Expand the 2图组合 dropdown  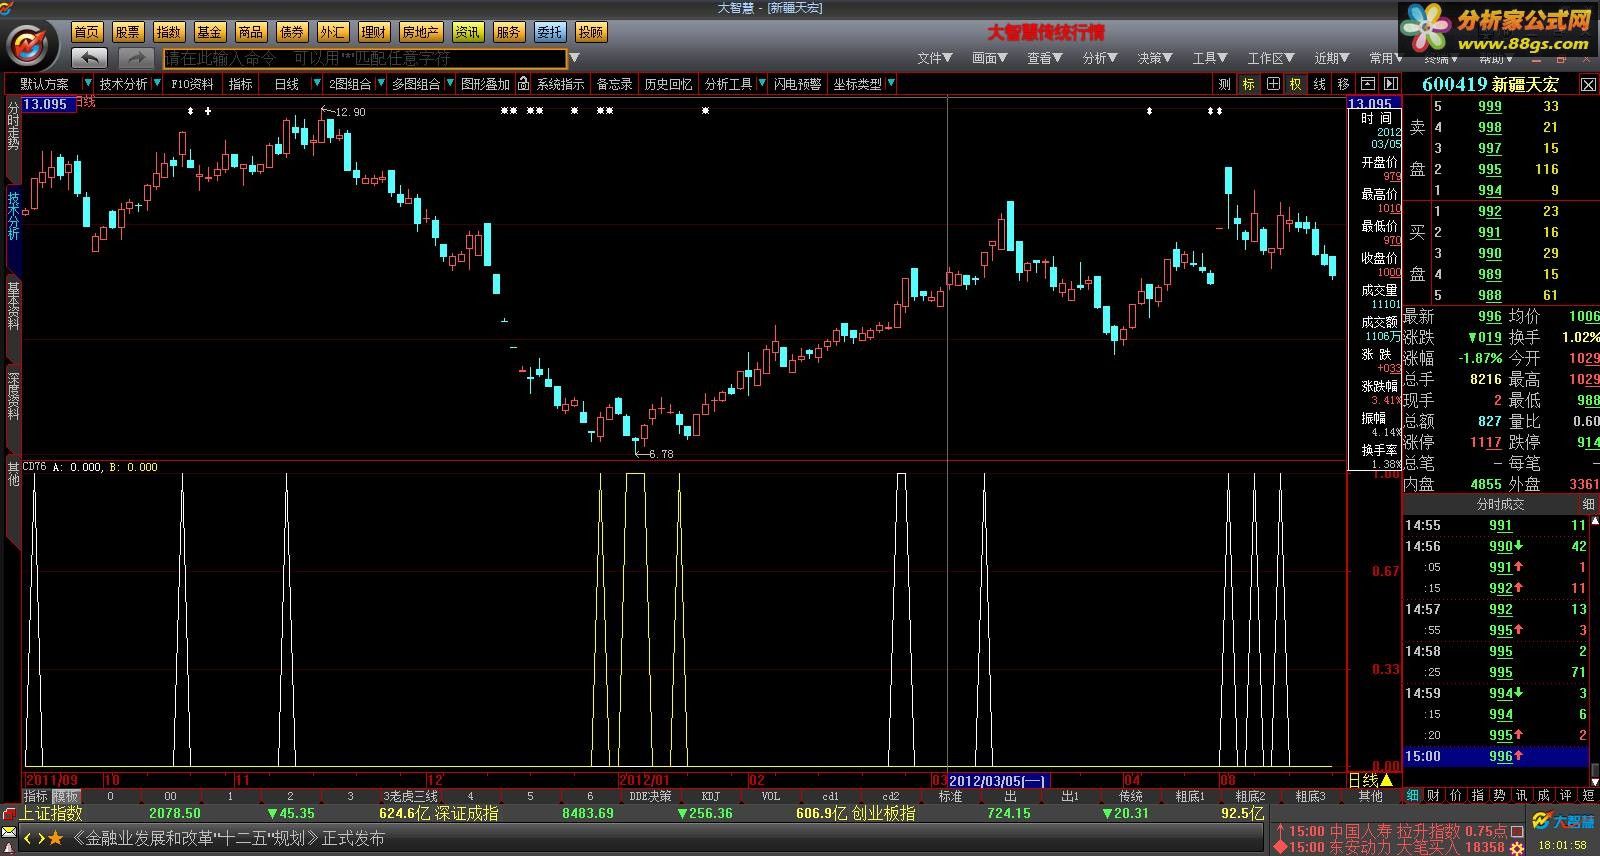[381, 84]
